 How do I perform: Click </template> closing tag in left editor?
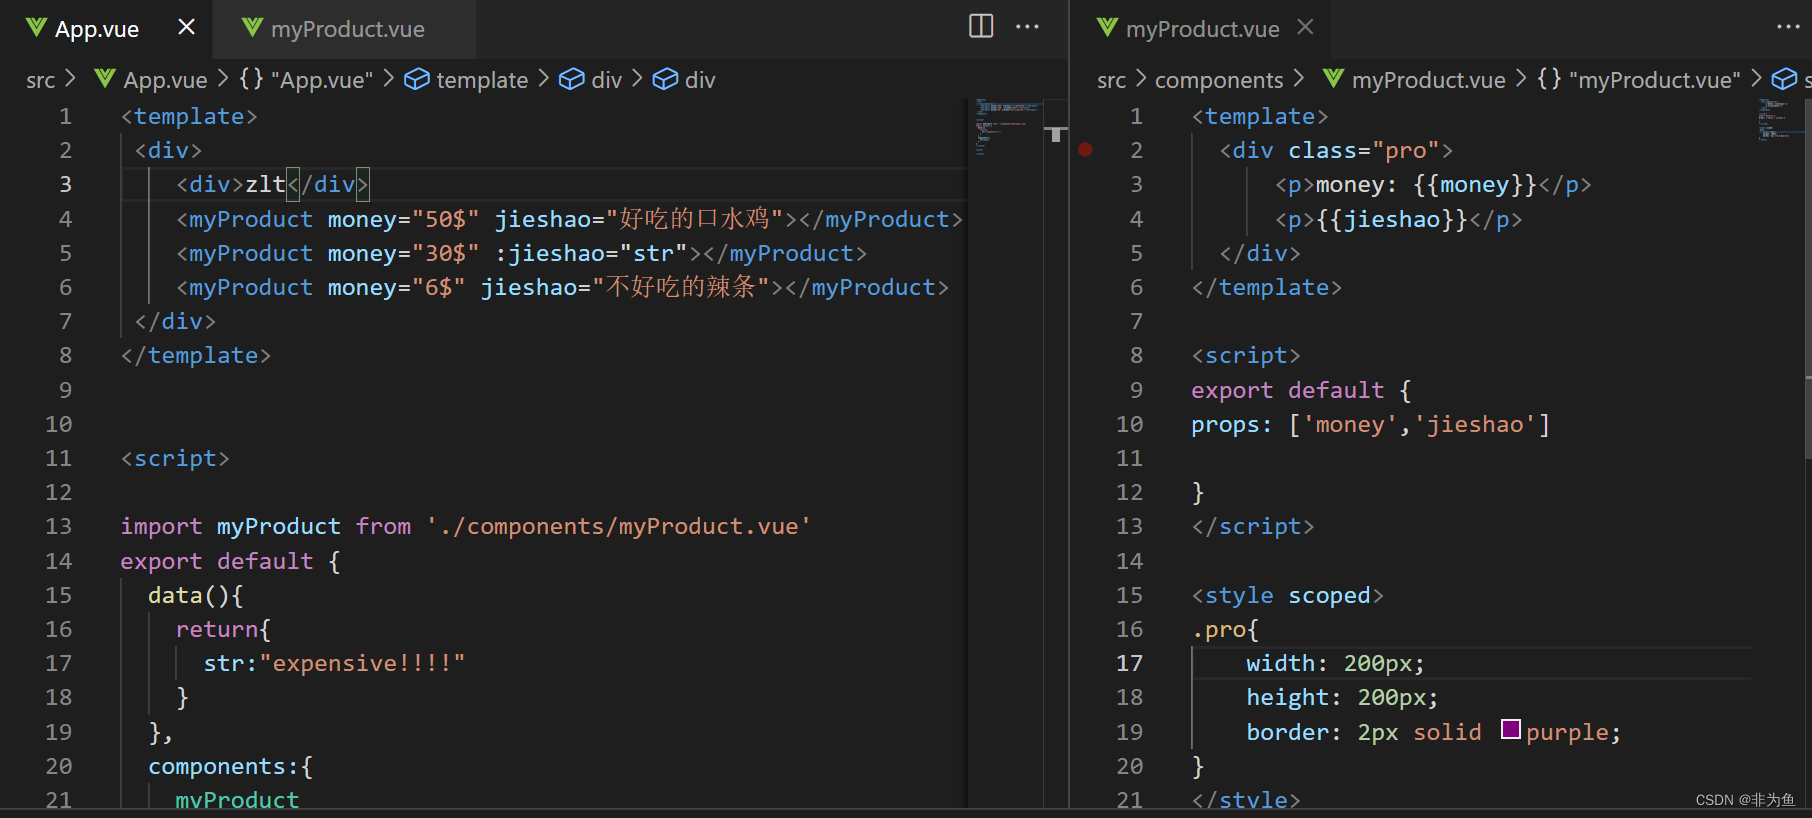click(195, 355)
